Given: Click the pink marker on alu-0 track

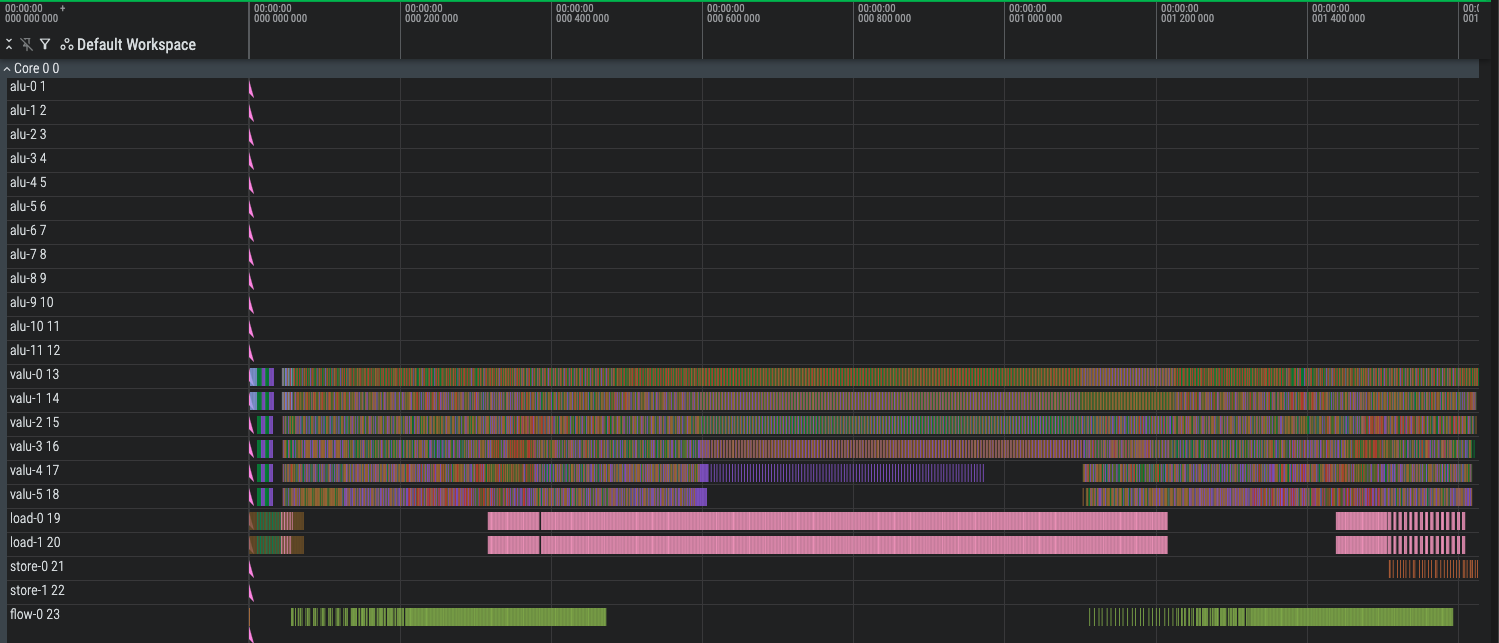Looking at the screenshot, I should (250, 86).
